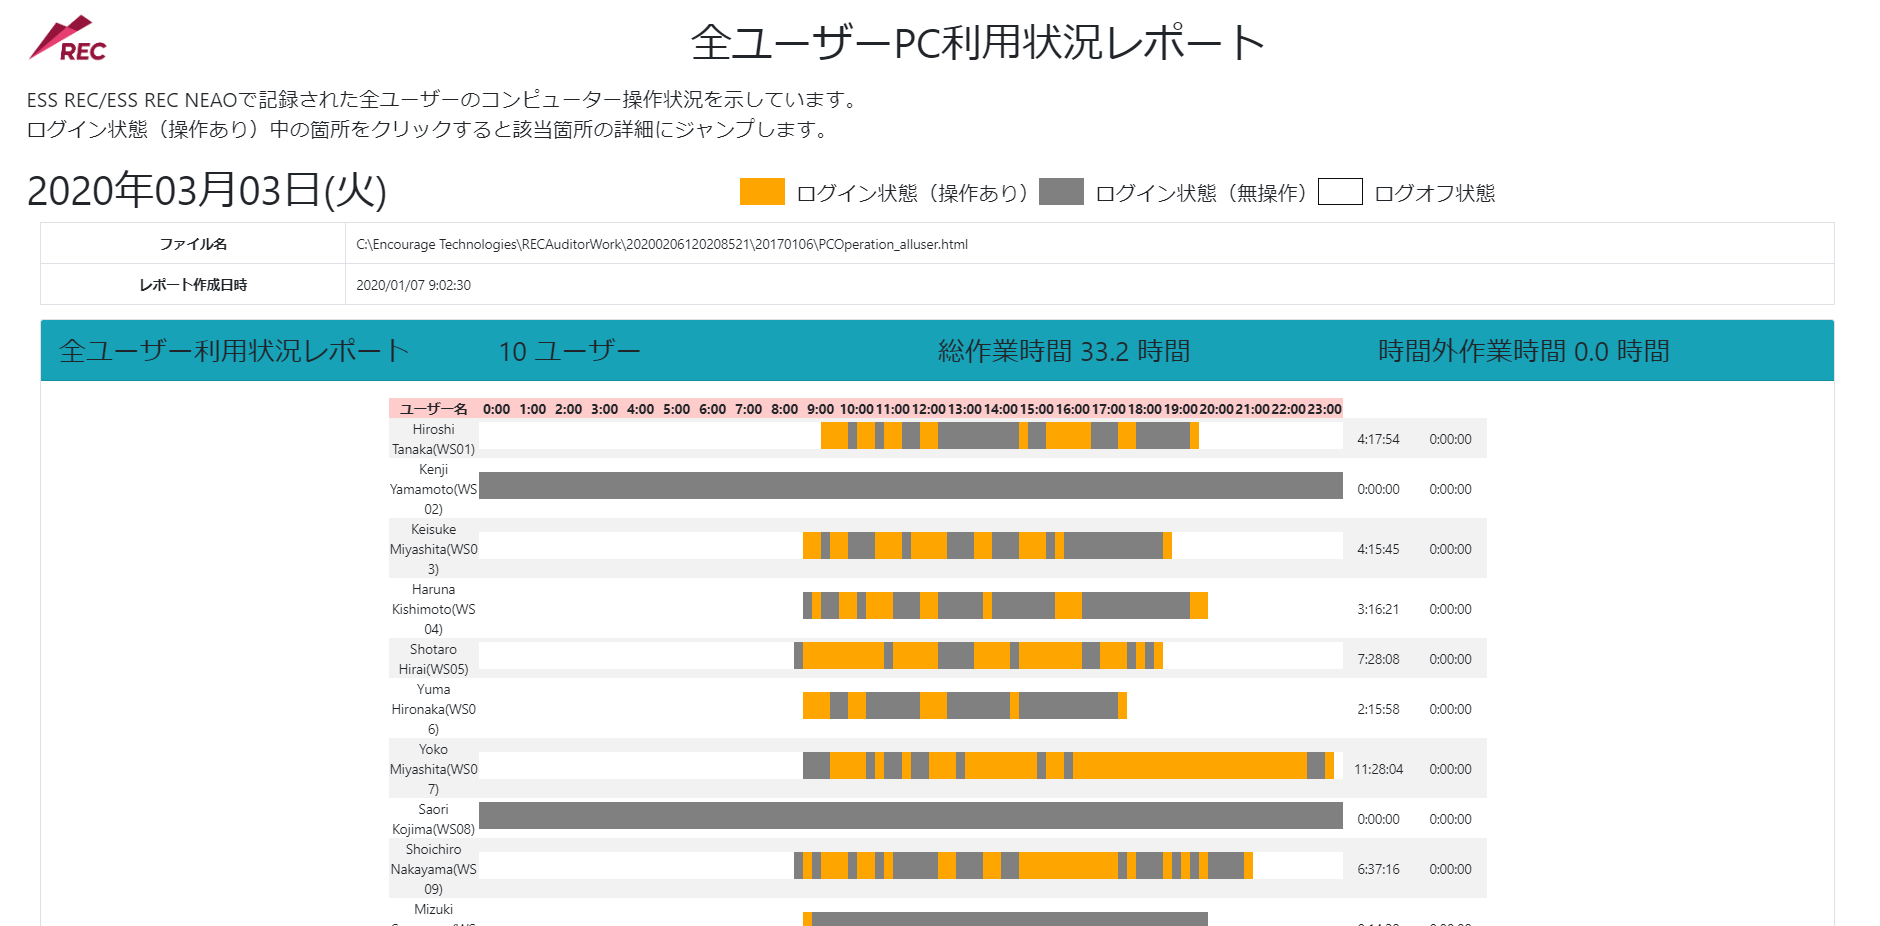This screenshot has height=926, width=1880.
Task: Click Shotaro Hirai's work time 7:28:08
Action: 1378,659
